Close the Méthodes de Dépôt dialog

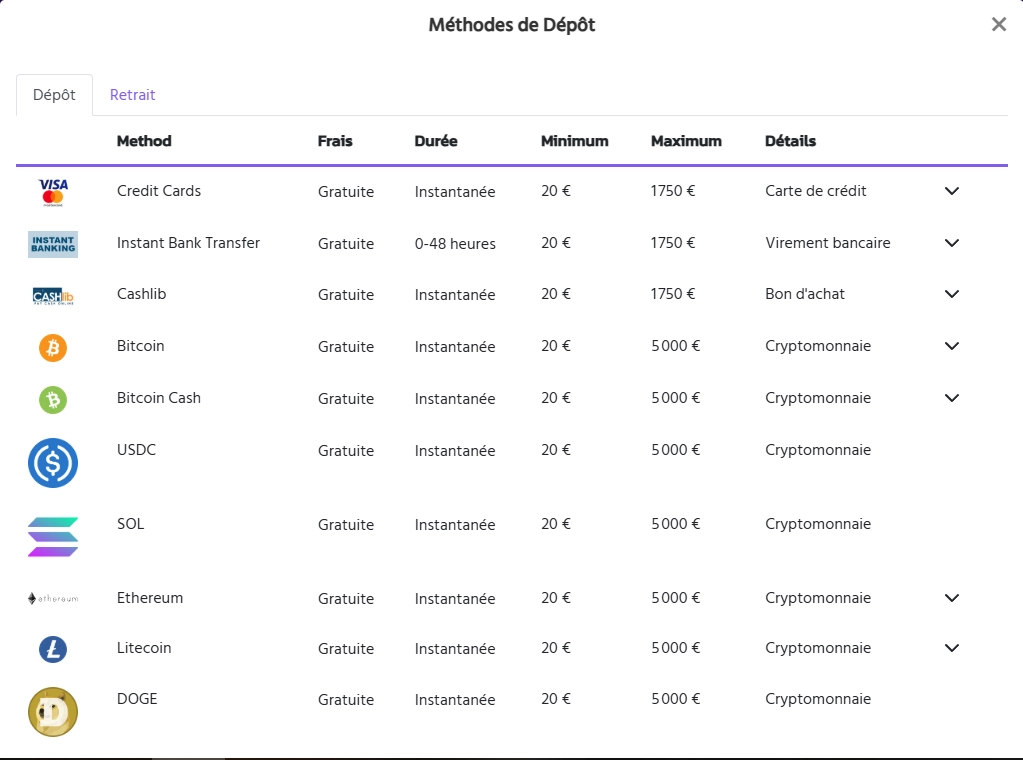tap(998, 25)
